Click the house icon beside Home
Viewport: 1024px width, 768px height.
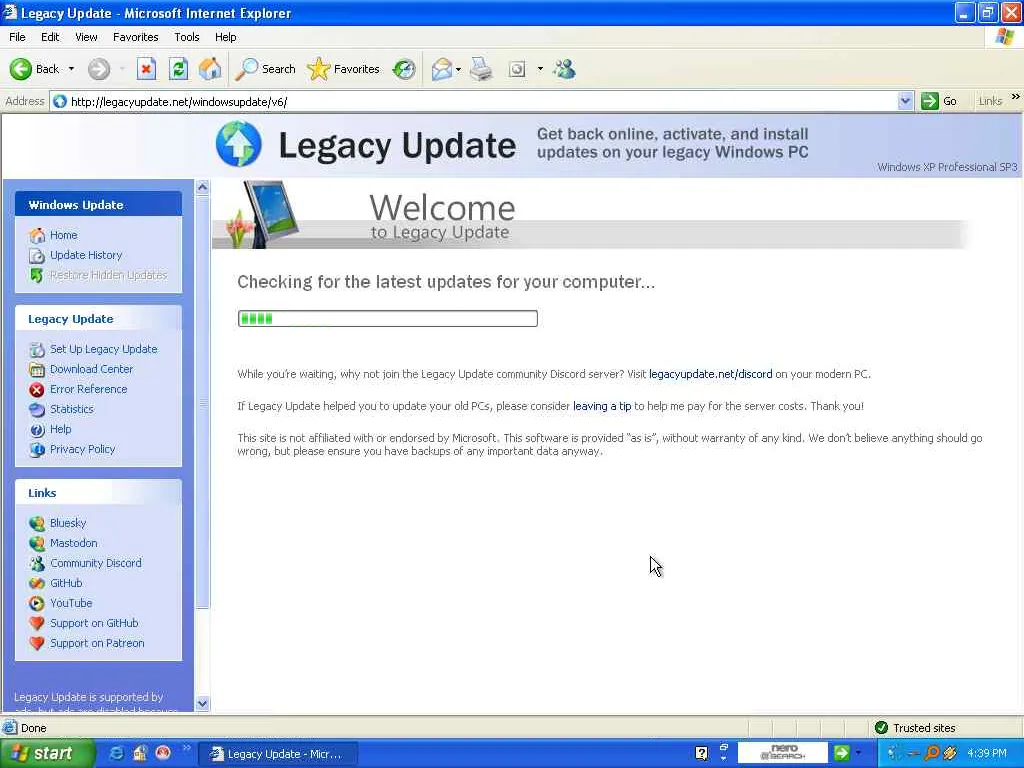click(37, 235)
